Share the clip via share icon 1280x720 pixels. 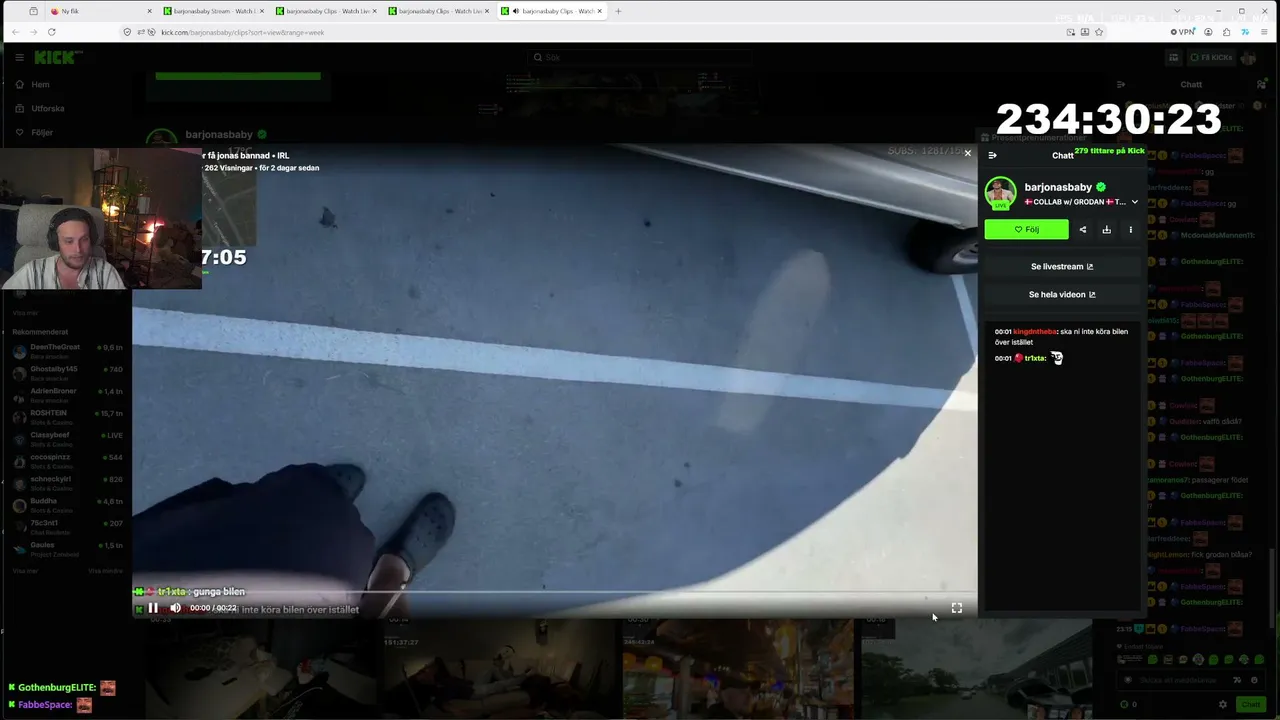(x=1083, y=230)
